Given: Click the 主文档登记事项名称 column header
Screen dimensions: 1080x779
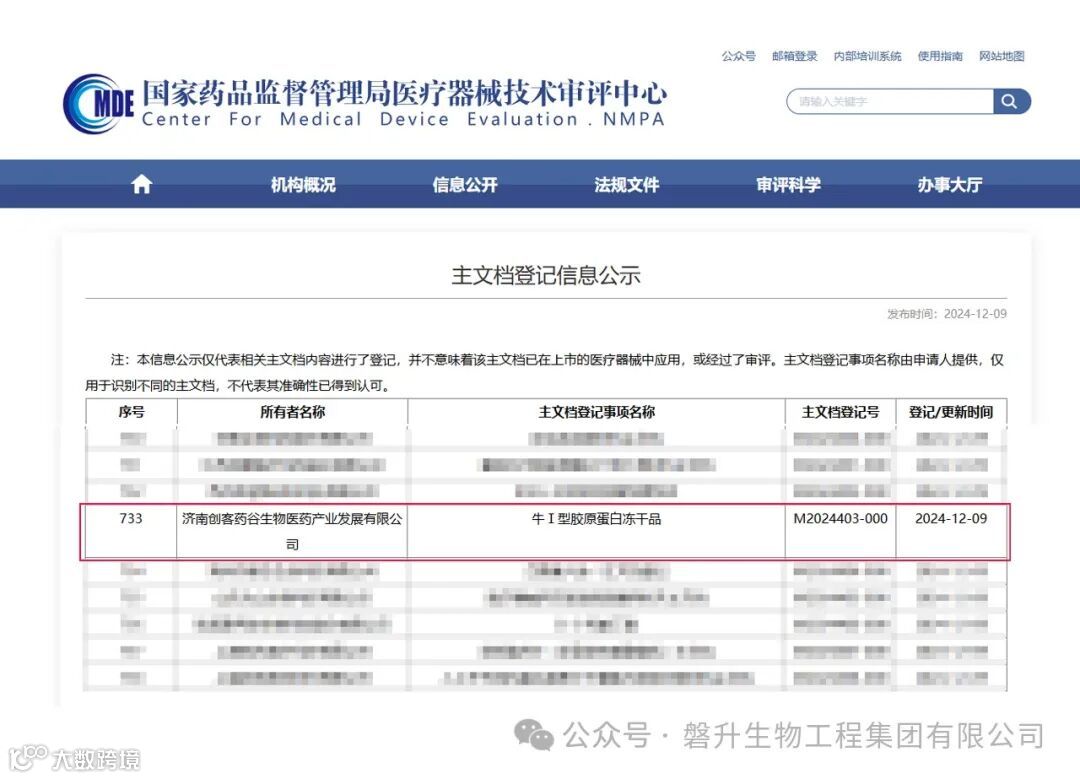Looking at the screenshot, I should click(596, 412).
